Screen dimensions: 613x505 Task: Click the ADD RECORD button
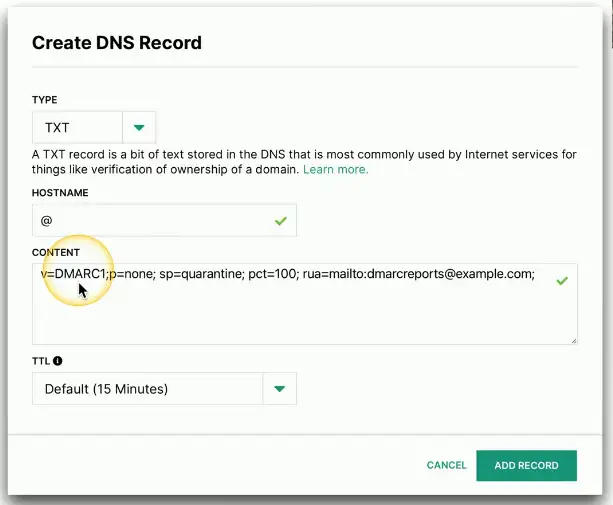525,465
